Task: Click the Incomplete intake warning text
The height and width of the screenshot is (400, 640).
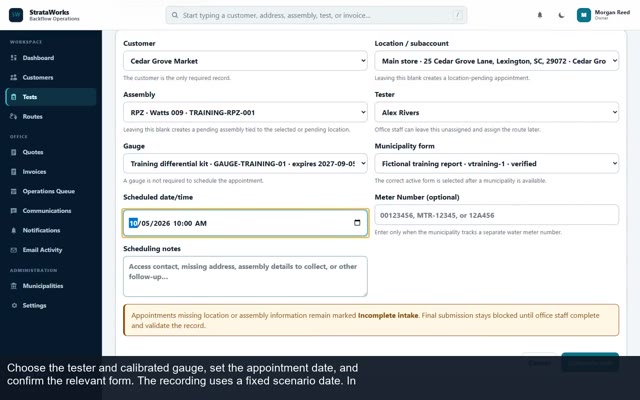Action: (x=387, y=316)
